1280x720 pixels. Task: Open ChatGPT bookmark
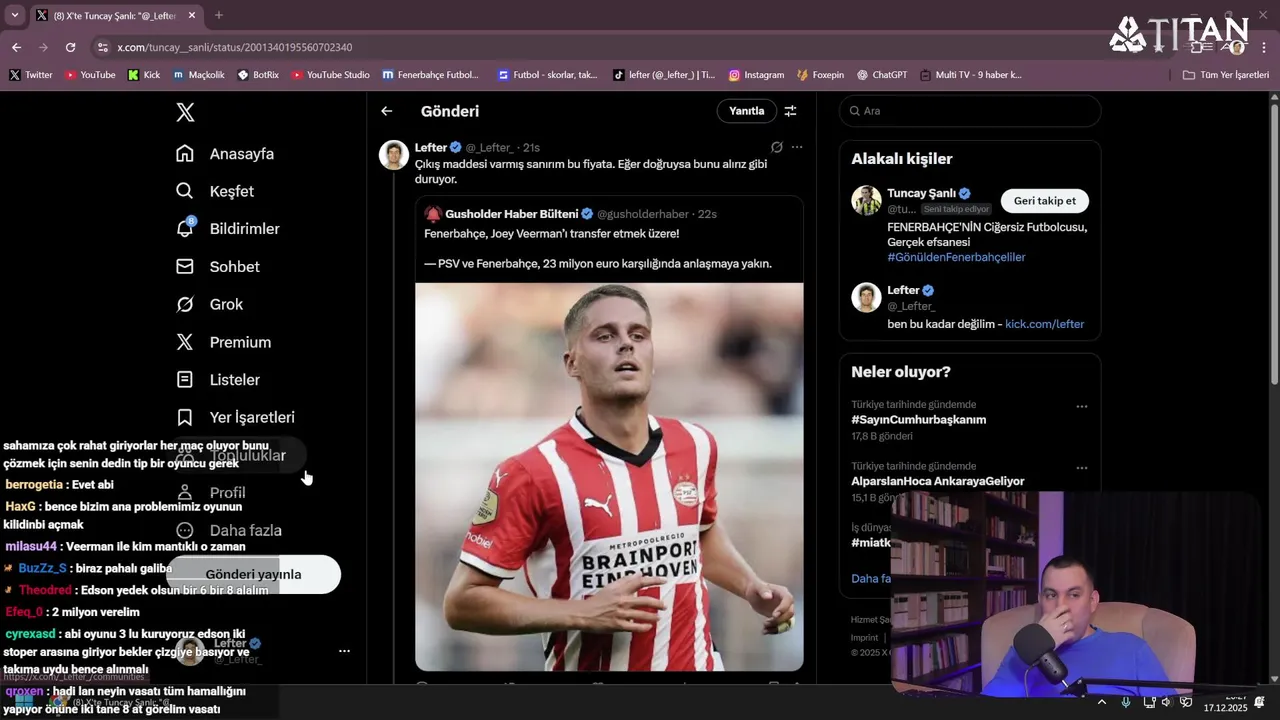pos(882,75)
